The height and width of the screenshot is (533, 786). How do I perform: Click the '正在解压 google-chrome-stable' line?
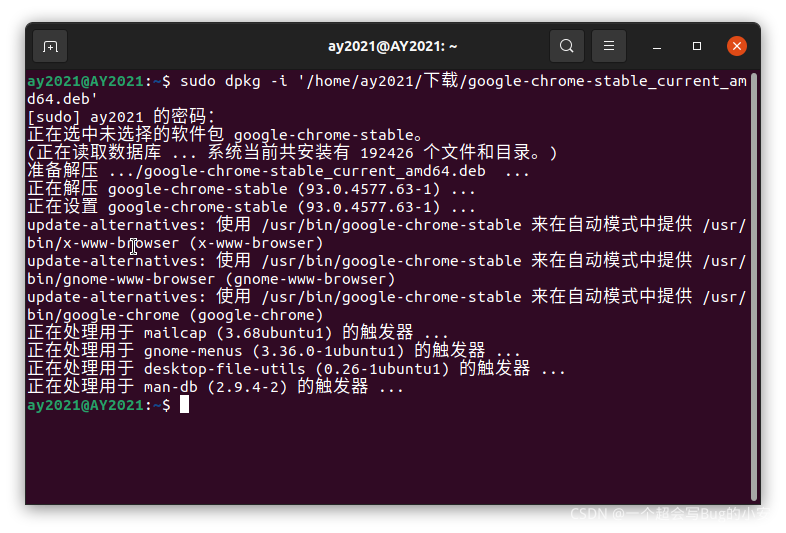point(251,189)
